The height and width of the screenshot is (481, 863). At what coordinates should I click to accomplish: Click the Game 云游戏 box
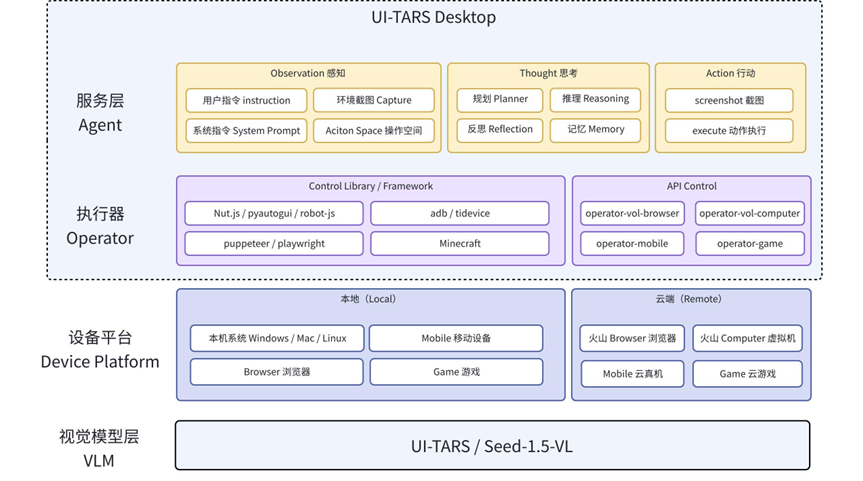pyautogui.click(x=747, y=374)
